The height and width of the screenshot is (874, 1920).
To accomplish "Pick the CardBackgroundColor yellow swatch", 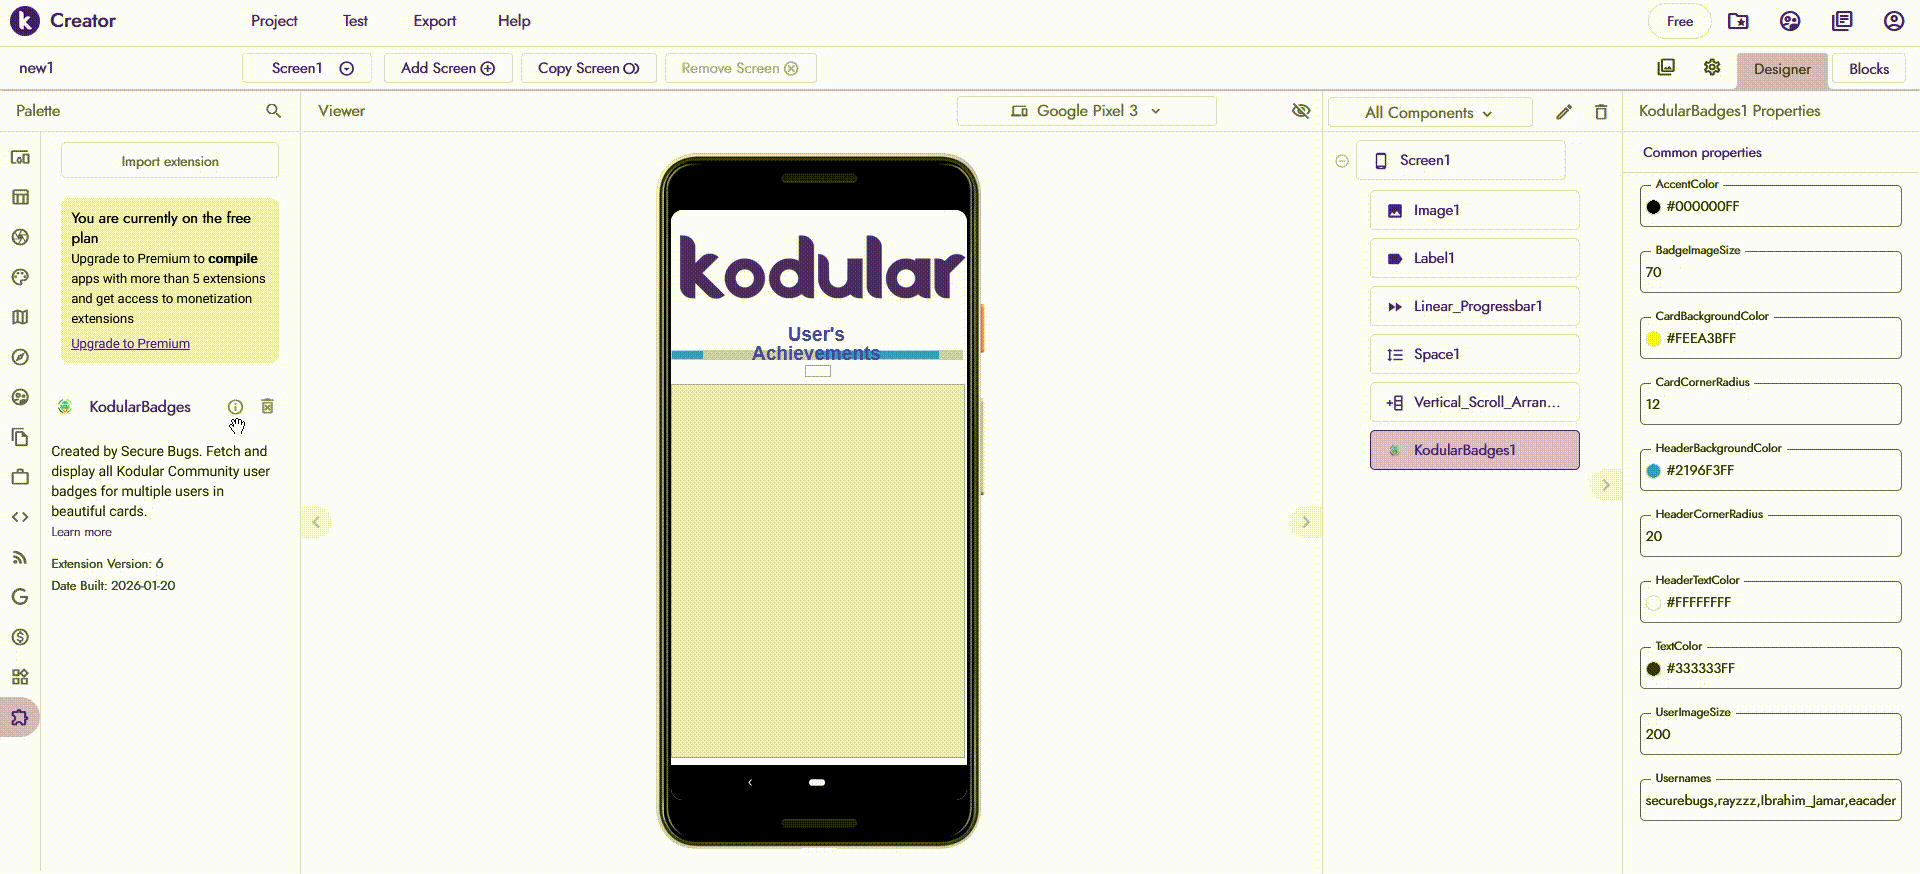I will pyautogui.click(x=1653, y=339).
